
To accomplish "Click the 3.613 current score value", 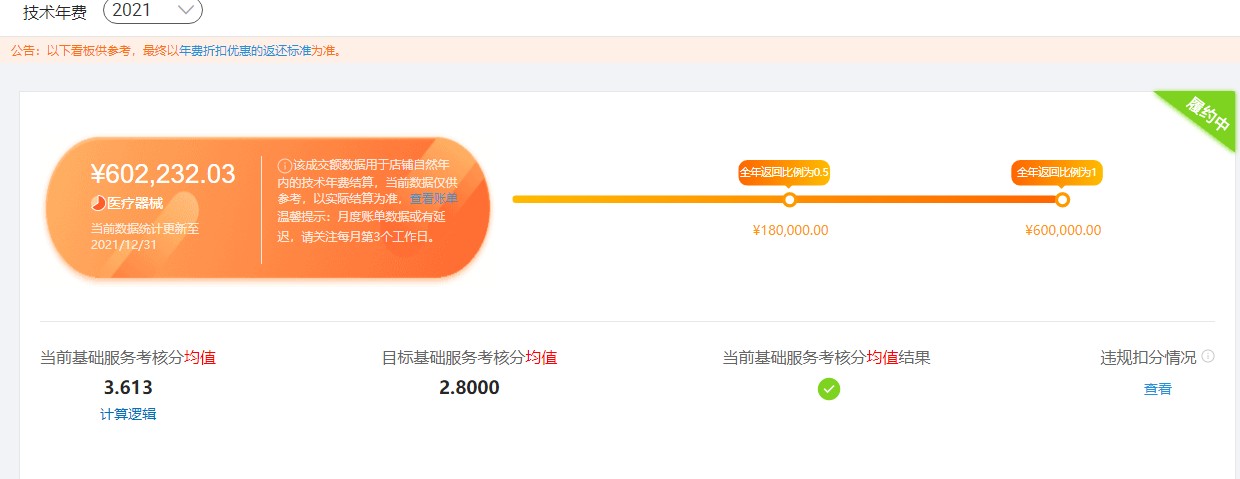I will pyautogui.click(x=128, y=388).
